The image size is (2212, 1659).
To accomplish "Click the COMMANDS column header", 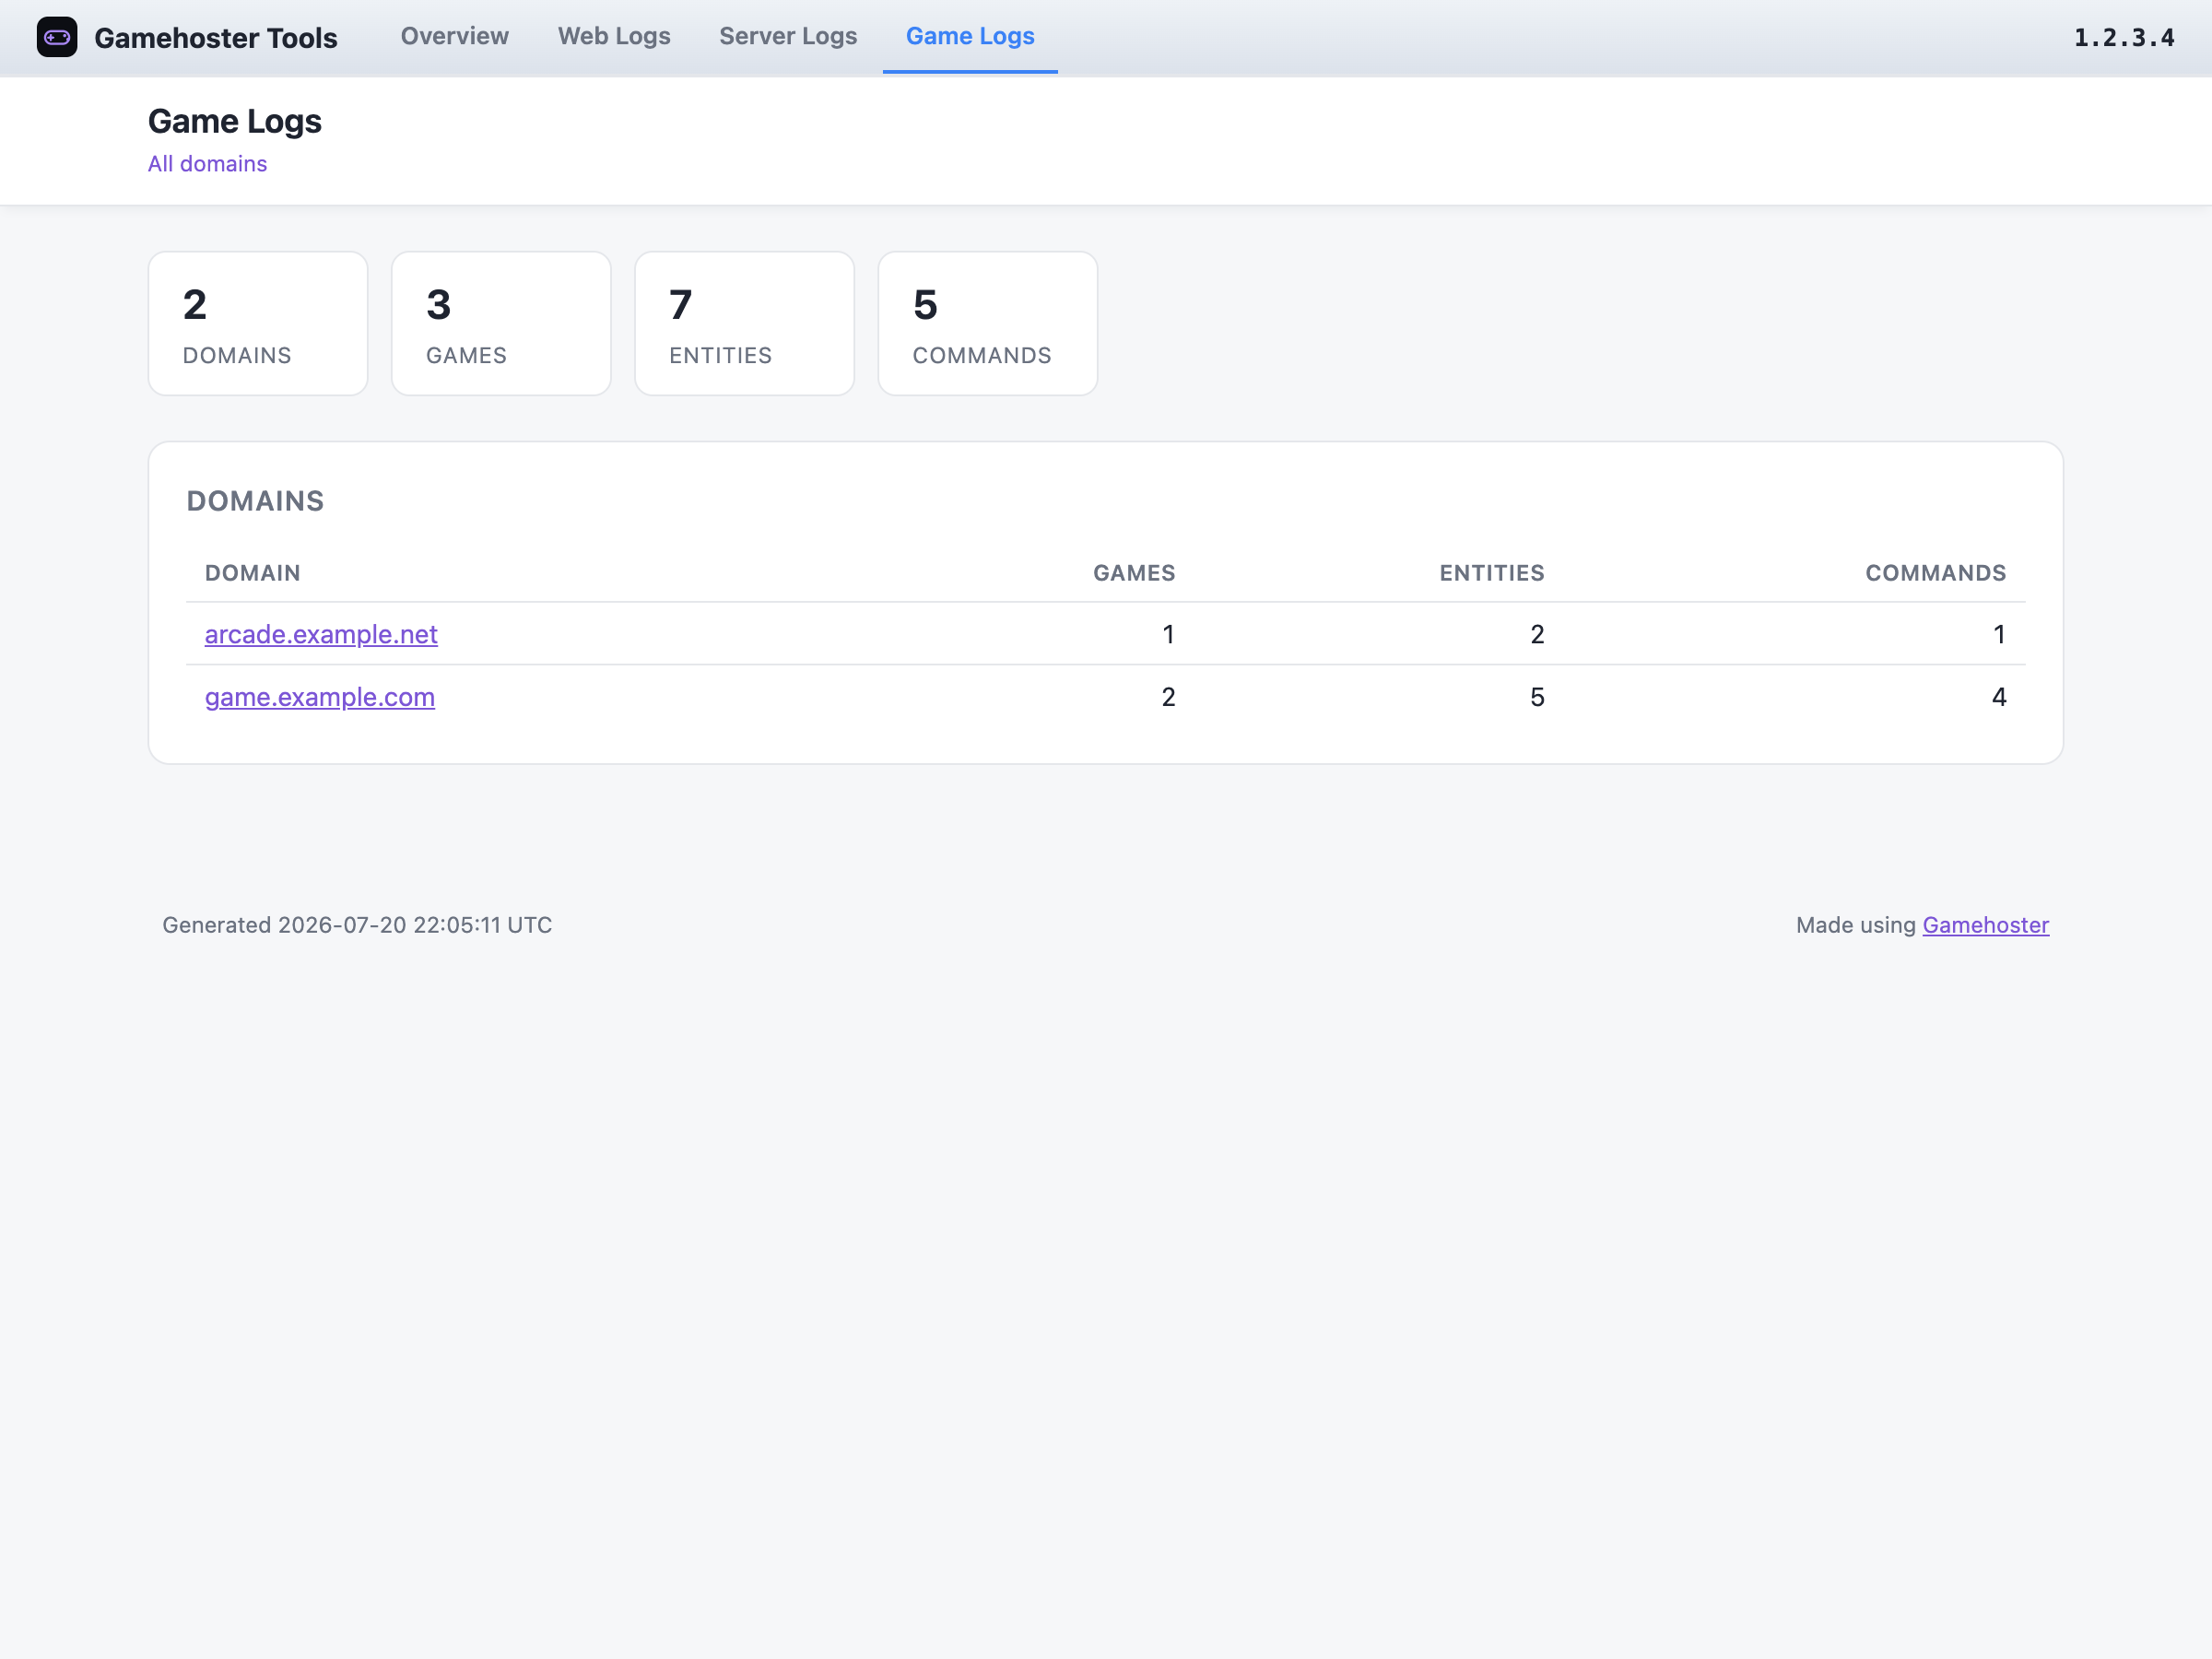I will (x=1936, y=573).
